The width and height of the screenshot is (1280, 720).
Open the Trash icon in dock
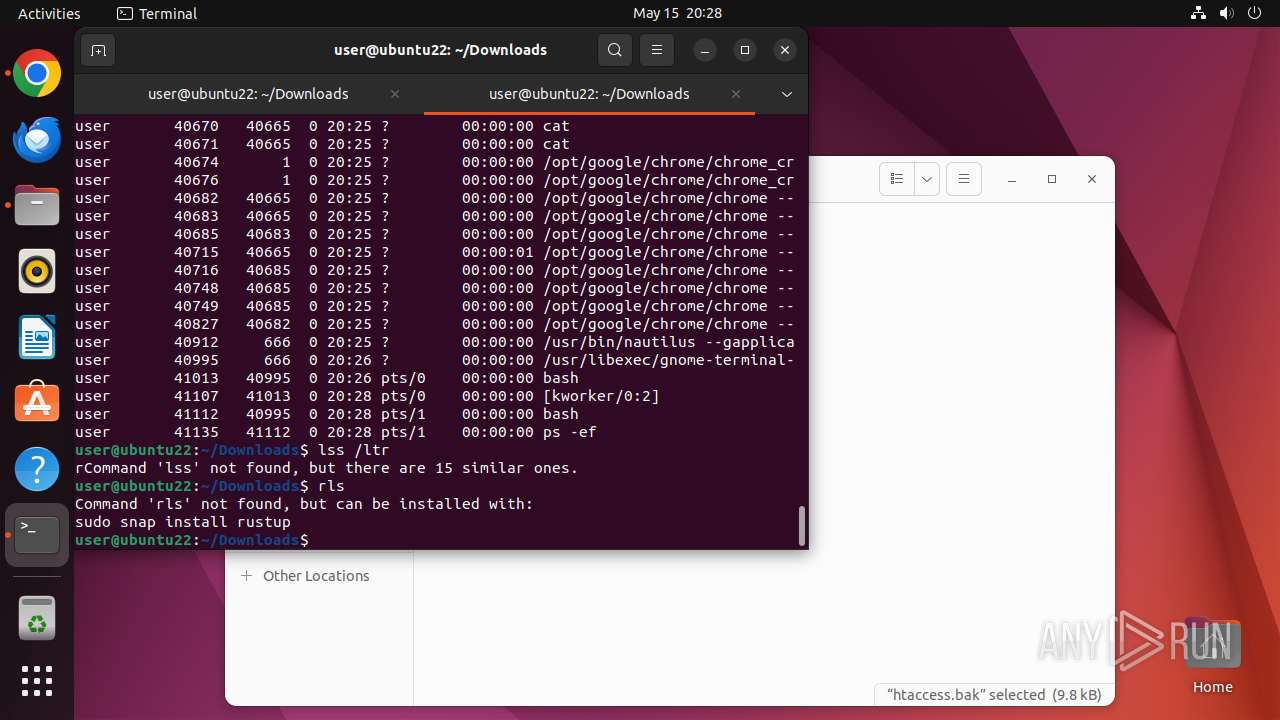37,617
